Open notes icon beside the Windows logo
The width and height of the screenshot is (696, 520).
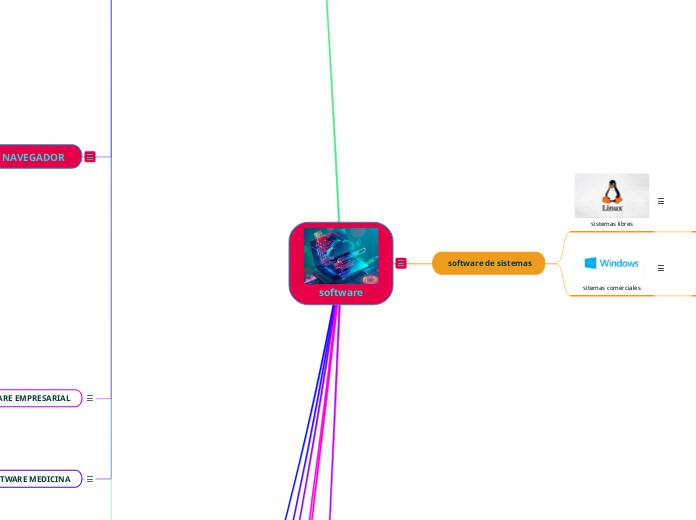661,268
